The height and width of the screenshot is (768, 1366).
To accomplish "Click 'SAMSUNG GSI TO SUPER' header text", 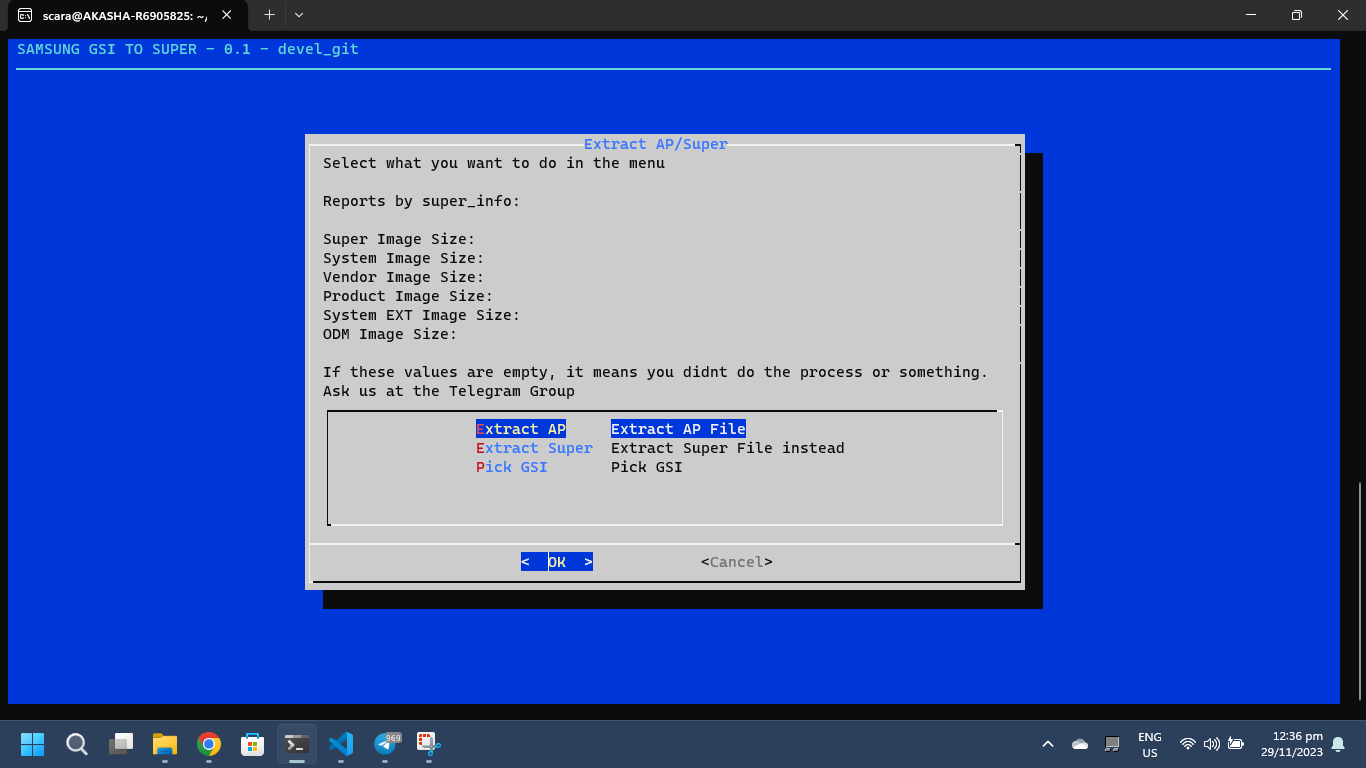I will [107, 49].
